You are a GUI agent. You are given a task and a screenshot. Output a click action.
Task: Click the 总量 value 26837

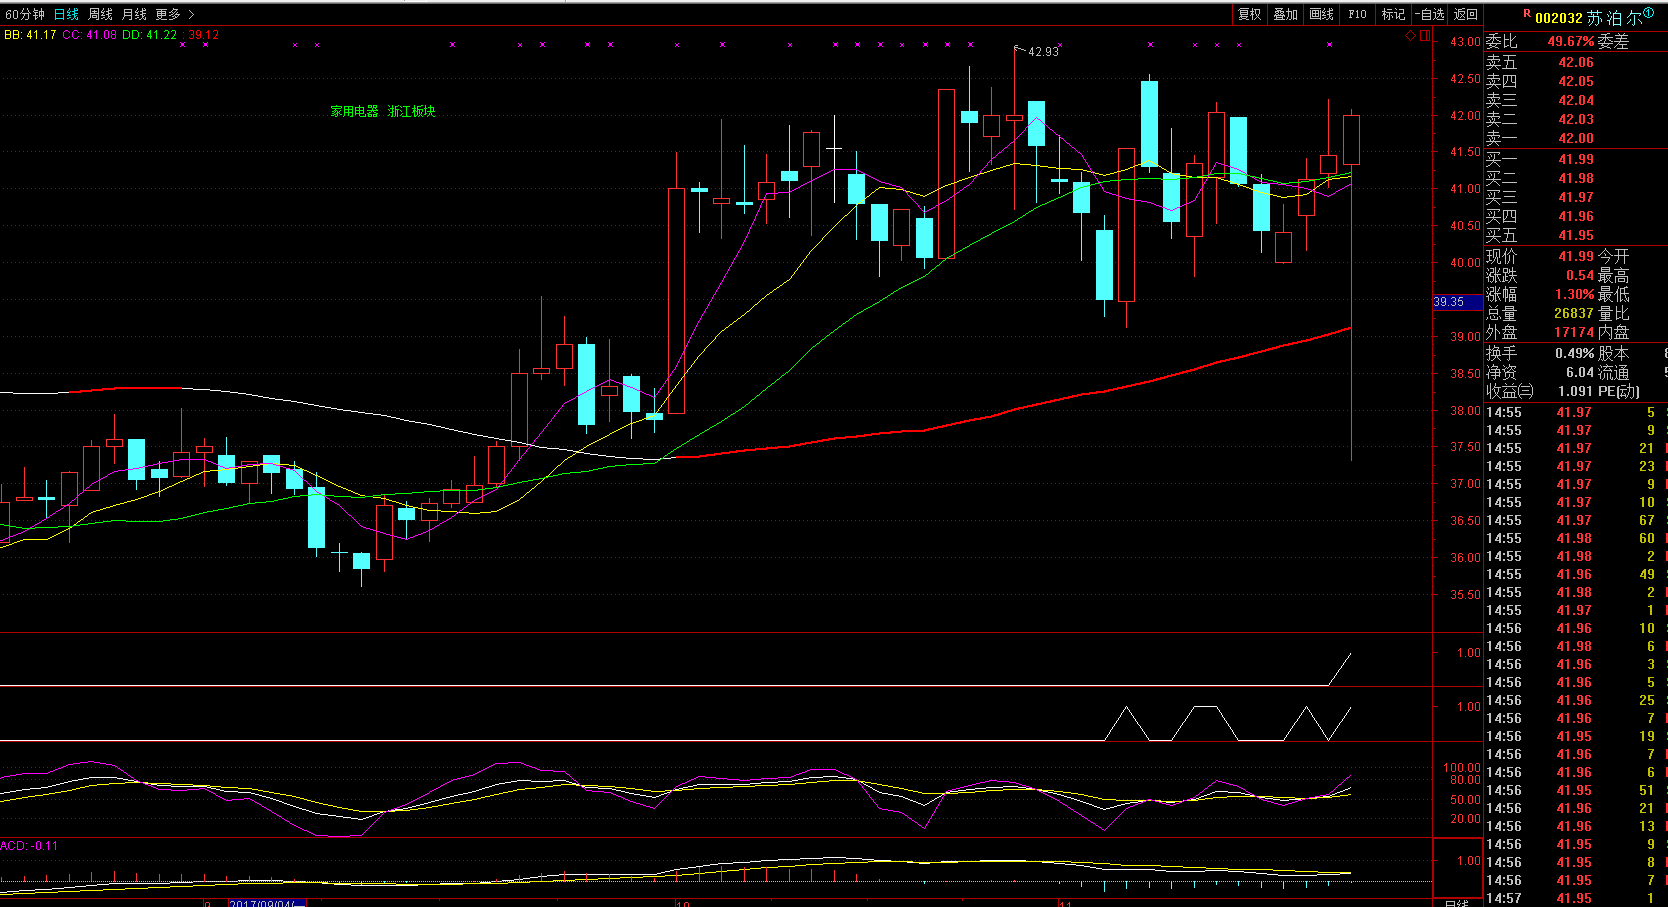[x=1574, y=313]
